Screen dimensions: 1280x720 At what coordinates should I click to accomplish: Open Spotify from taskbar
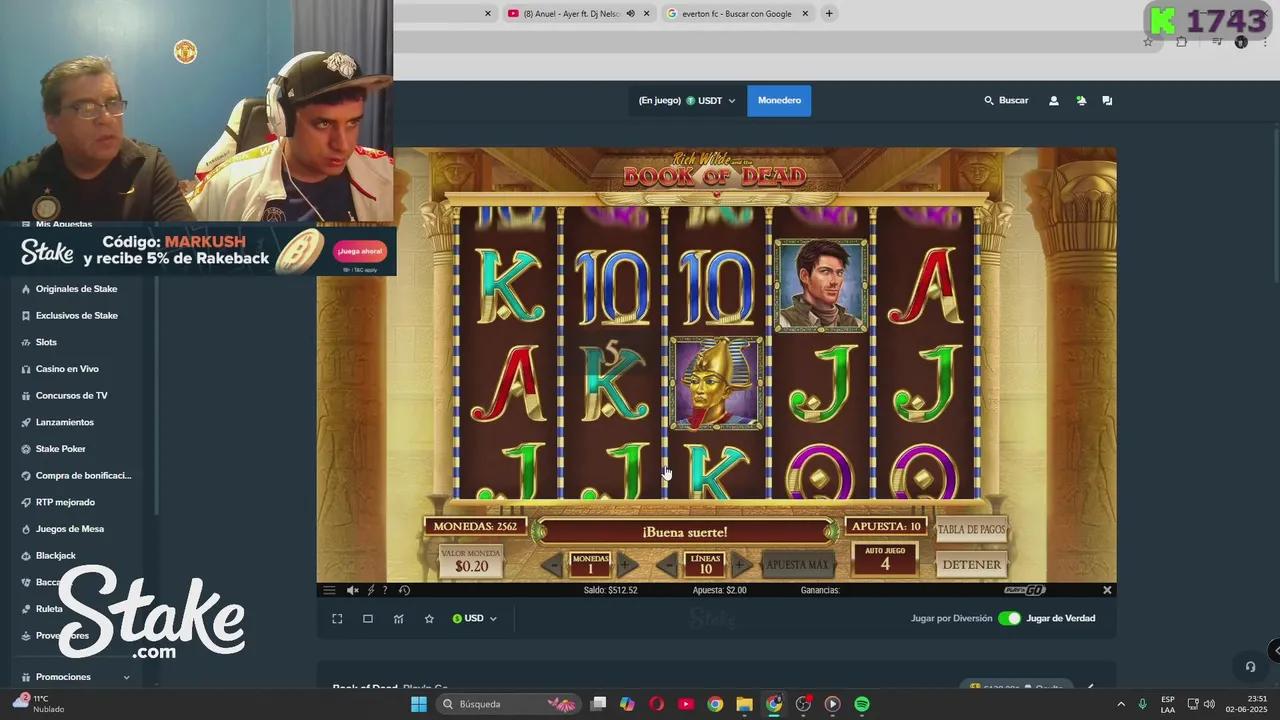862,704
